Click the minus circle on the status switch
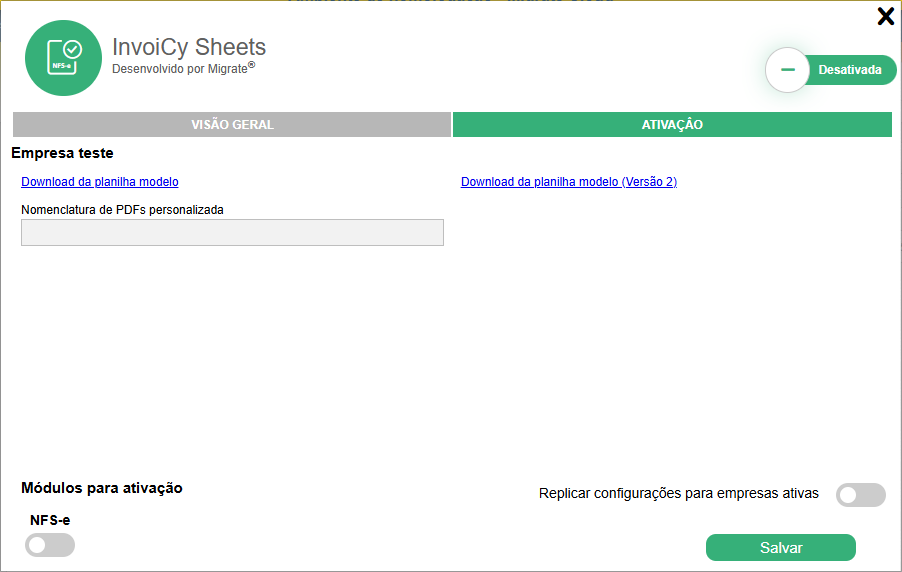Screen dimensions: 902x572 point(787,70)
